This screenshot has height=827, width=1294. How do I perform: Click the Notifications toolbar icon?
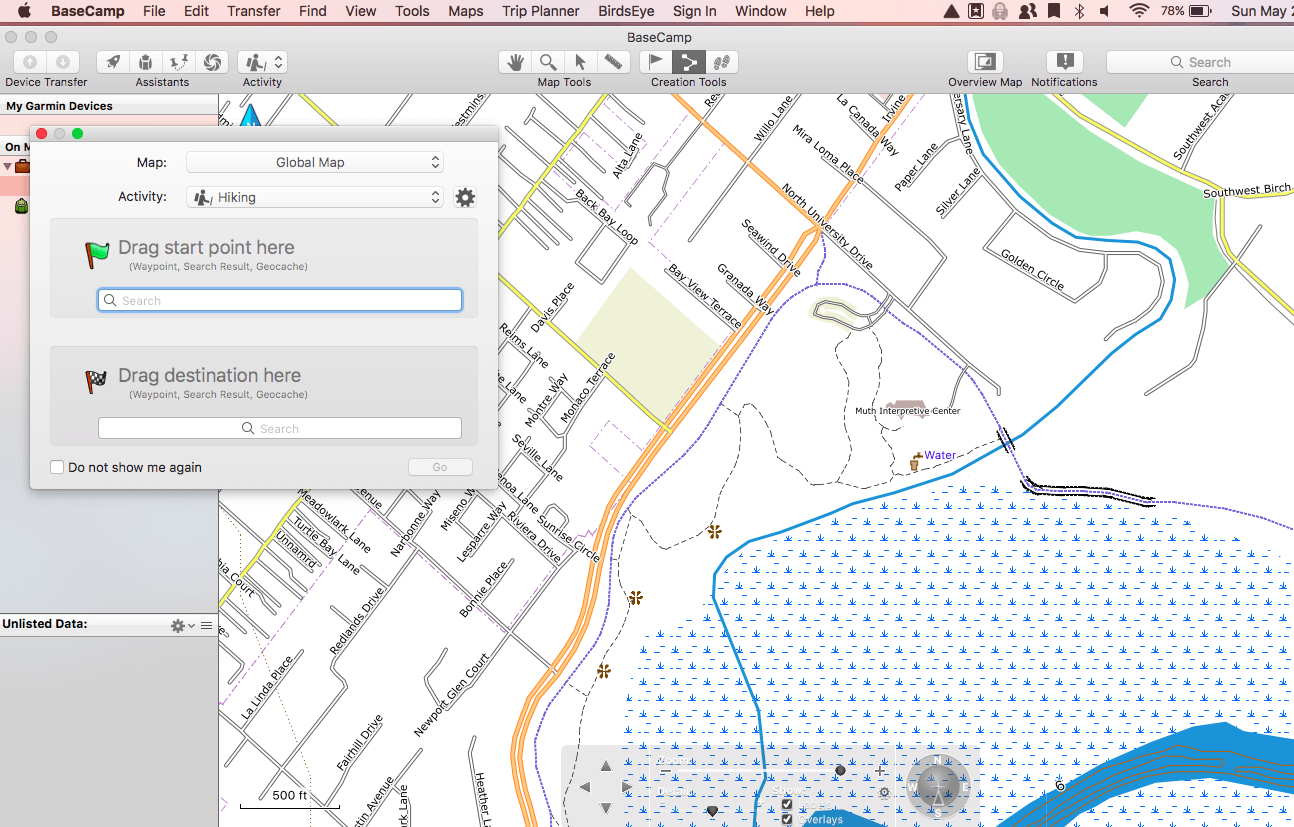coord(1064,62)
